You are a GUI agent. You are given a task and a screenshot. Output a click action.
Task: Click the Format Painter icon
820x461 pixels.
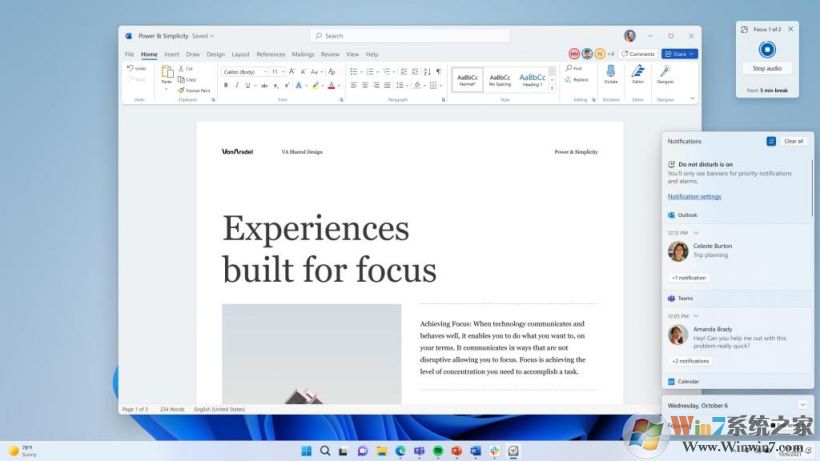pos(180,90)
